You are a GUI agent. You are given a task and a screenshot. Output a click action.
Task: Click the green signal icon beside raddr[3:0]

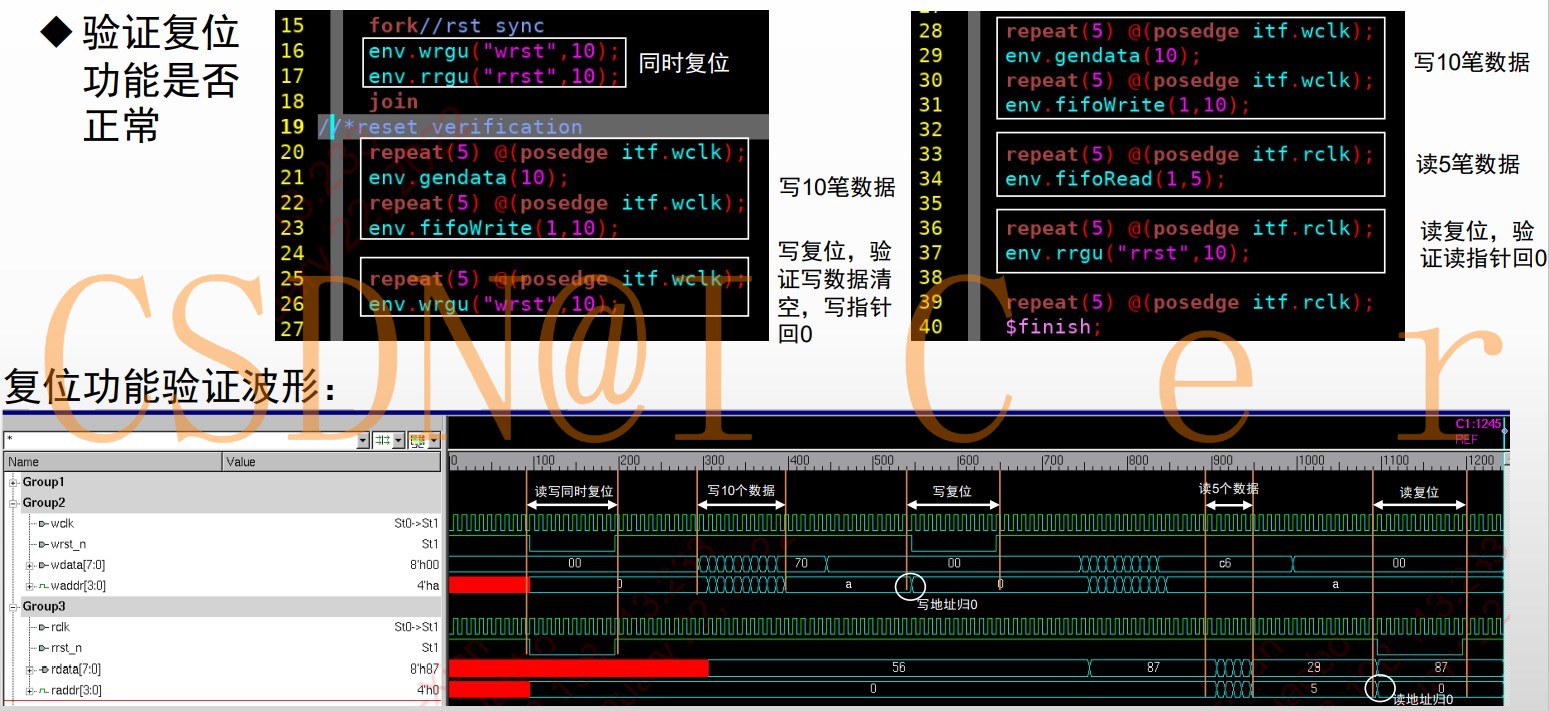(43, 690)
